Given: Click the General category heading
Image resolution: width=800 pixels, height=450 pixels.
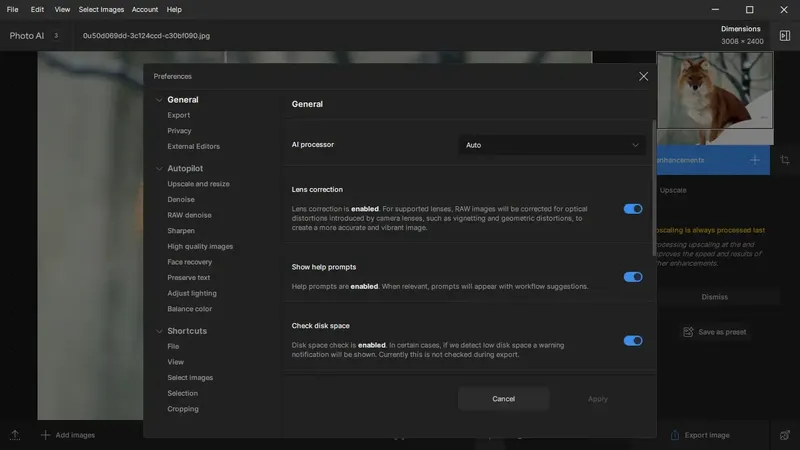Looking at the screenshot, I should pyautogui.click(x=183, y=100).
